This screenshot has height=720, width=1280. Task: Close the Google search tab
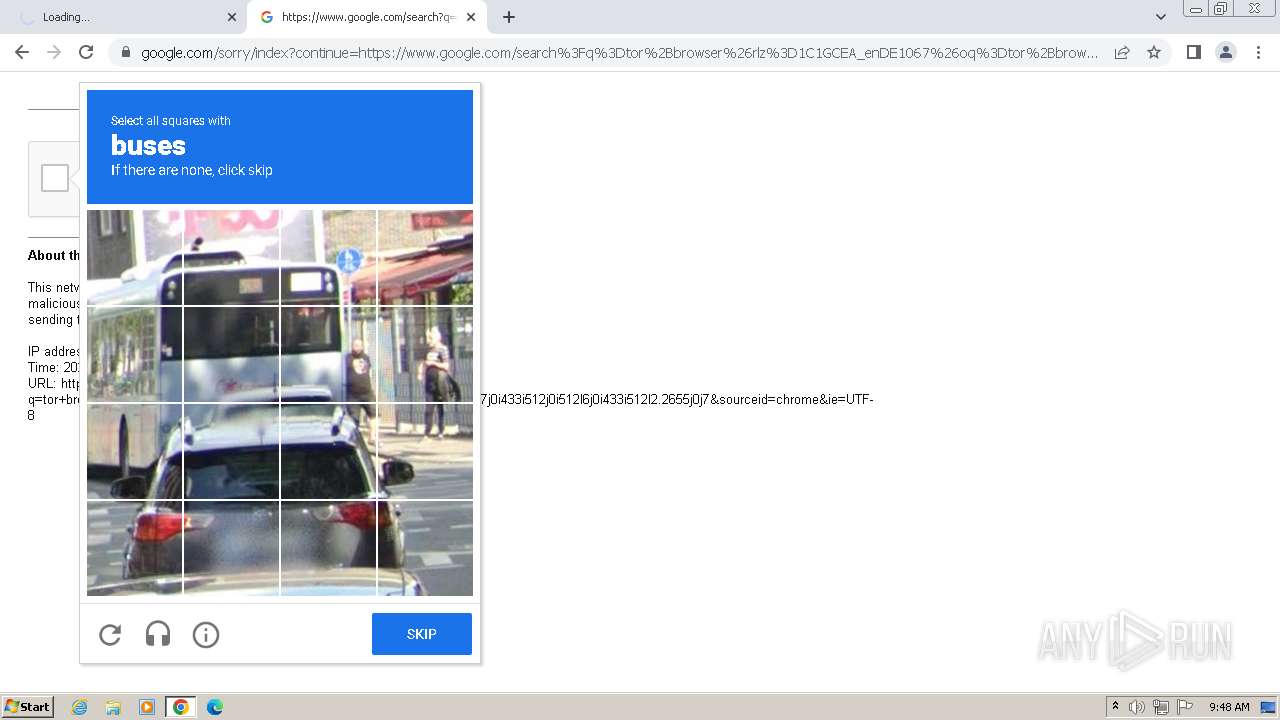(x=471, y=17)
